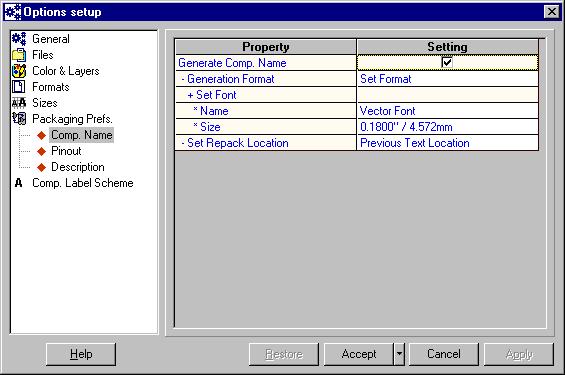This screenshot has width=565, height=375.
Task: Click the Setting column header
Action: [x=448, y=47]
